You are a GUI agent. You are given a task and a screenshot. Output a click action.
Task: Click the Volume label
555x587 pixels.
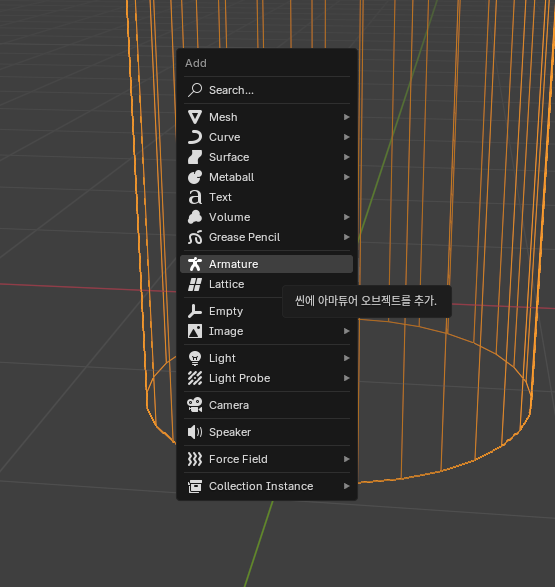point(230,218)
